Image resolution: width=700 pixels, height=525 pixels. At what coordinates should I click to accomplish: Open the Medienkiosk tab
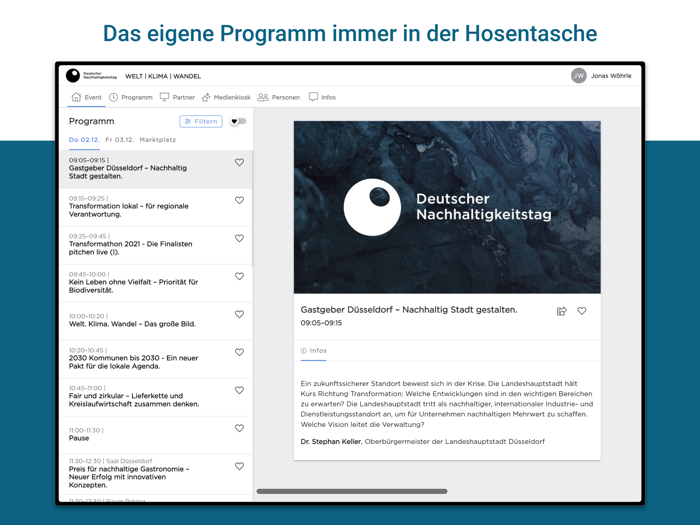click(x=226, y=97)
